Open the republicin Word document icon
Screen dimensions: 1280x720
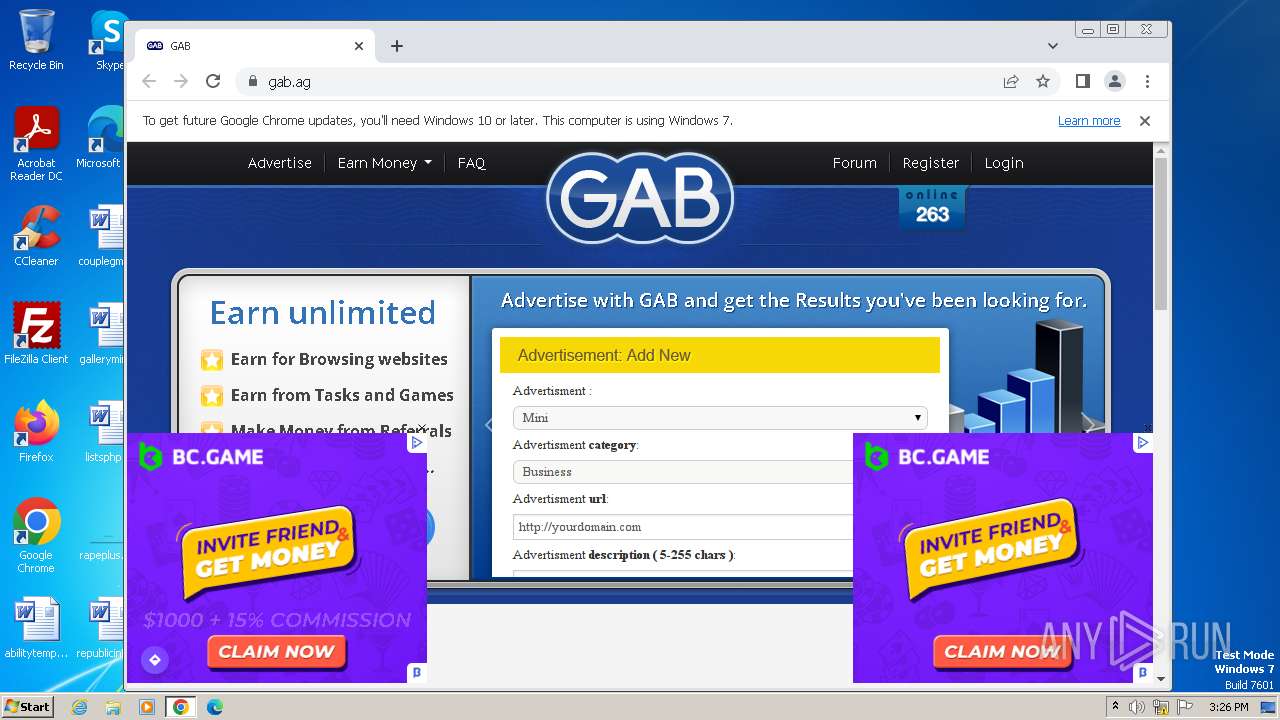102,629
